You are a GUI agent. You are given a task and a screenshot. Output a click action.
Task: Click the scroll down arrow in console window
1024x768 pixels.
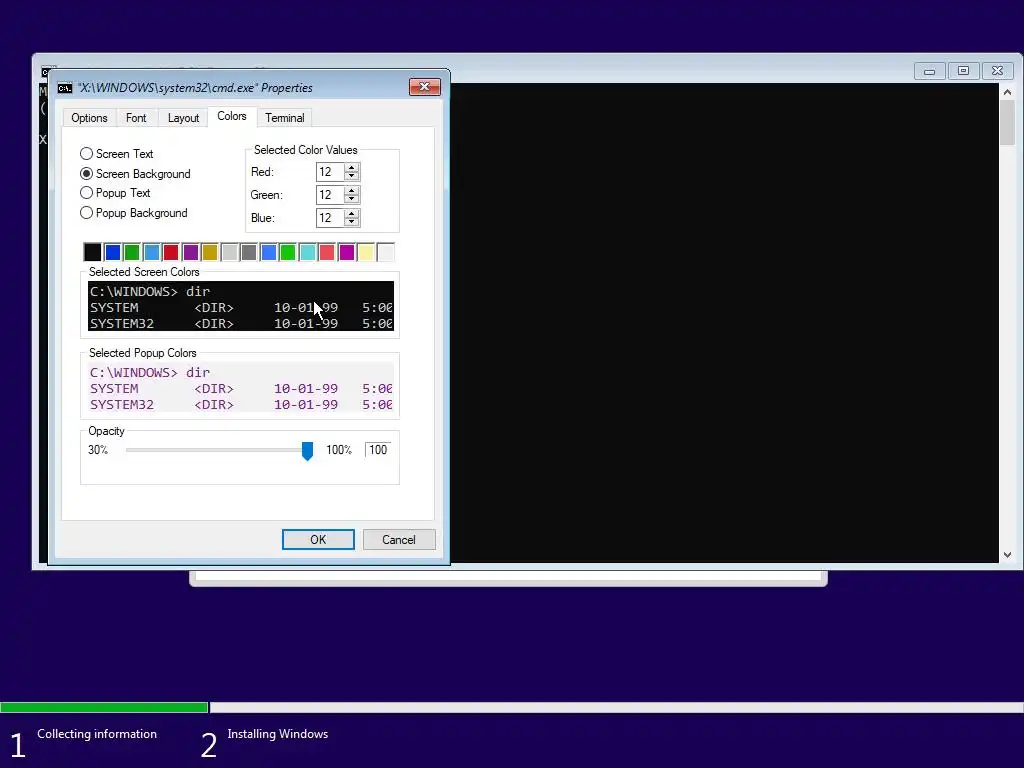[x=1008, y=554]
